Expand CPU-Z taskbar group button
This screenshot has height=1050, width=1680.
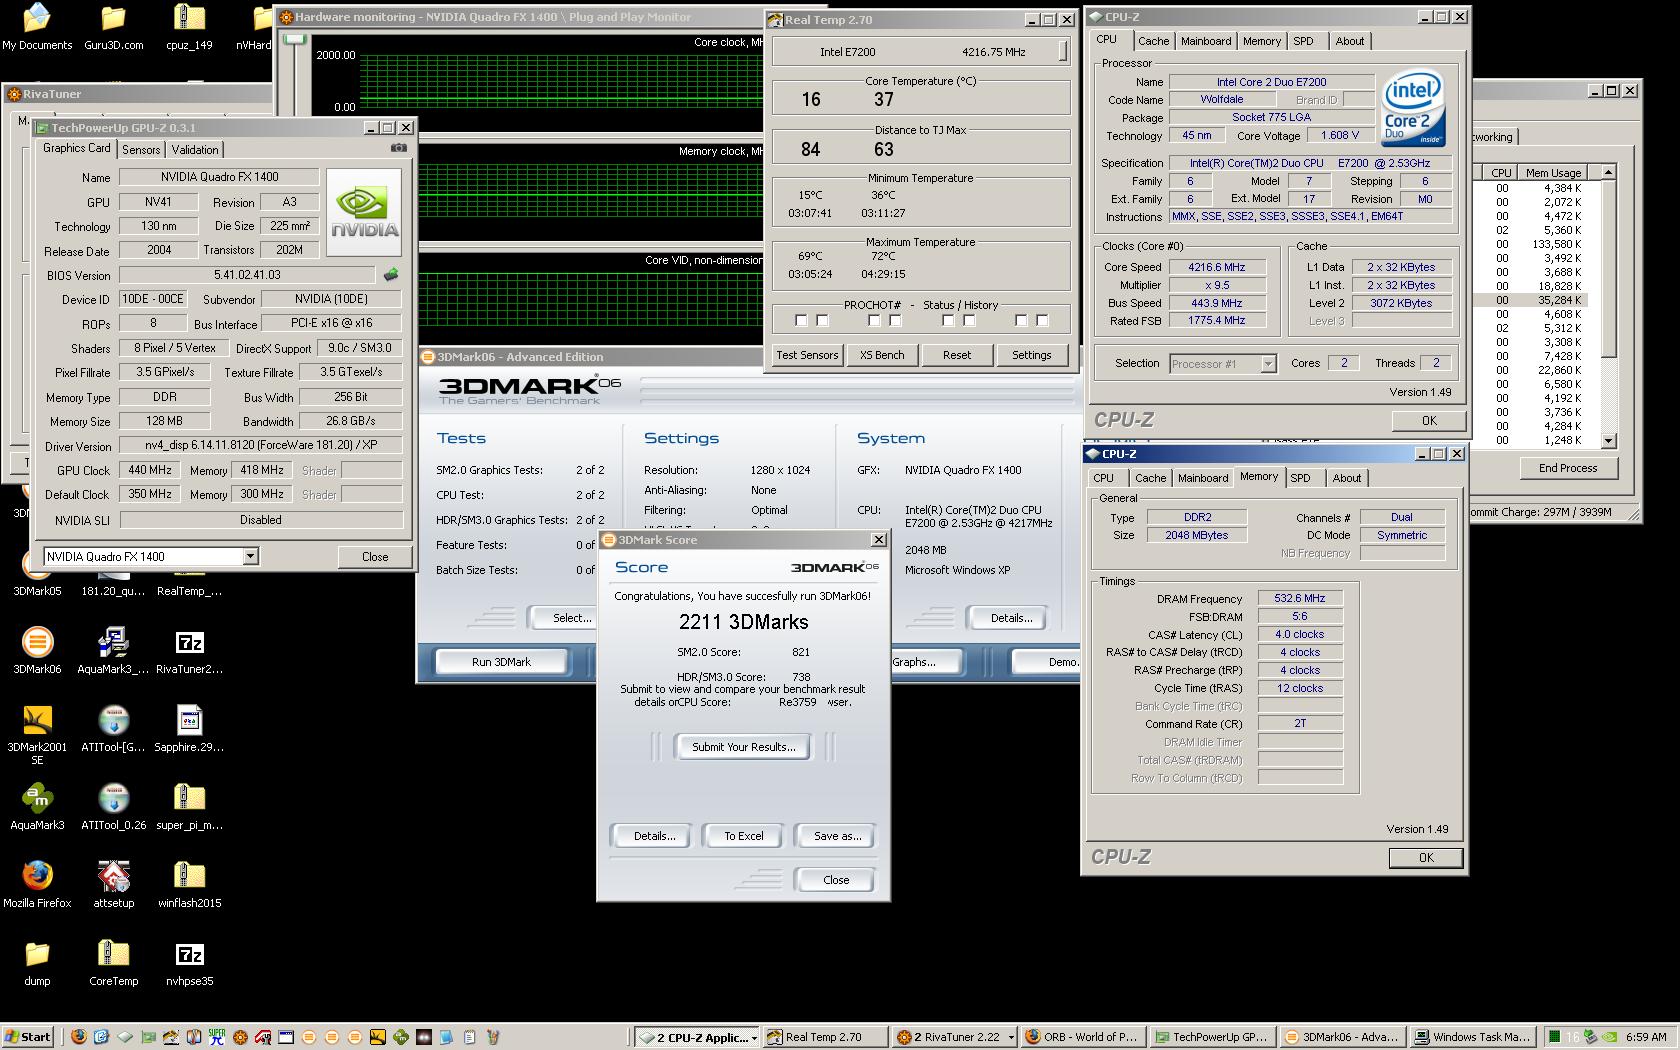[697, 1037]
